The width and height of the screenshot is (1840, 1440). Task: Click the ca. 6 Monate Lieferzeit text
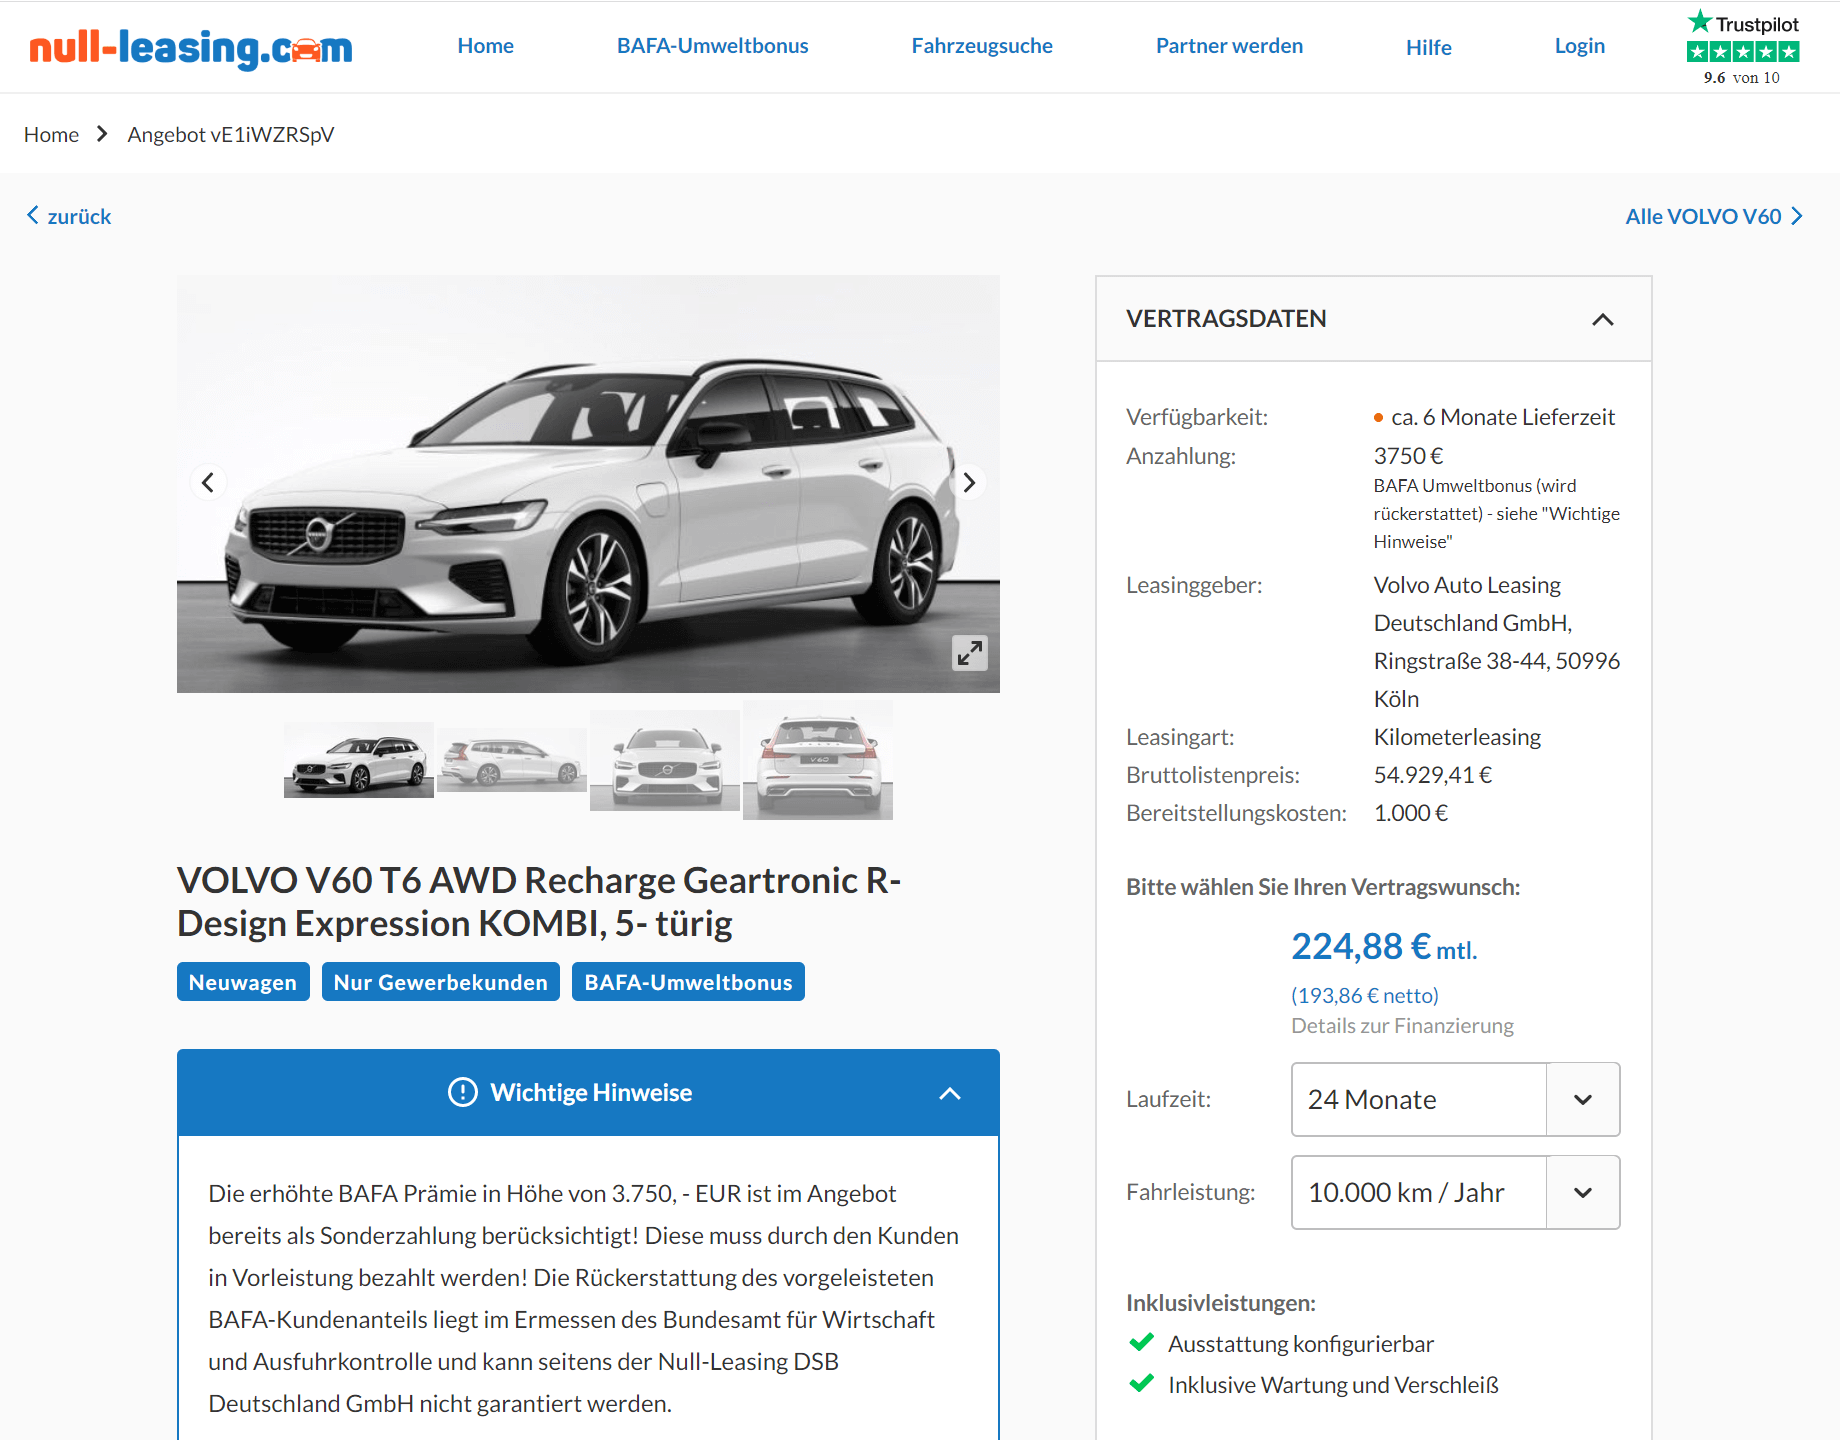(x=1503, y=417)
